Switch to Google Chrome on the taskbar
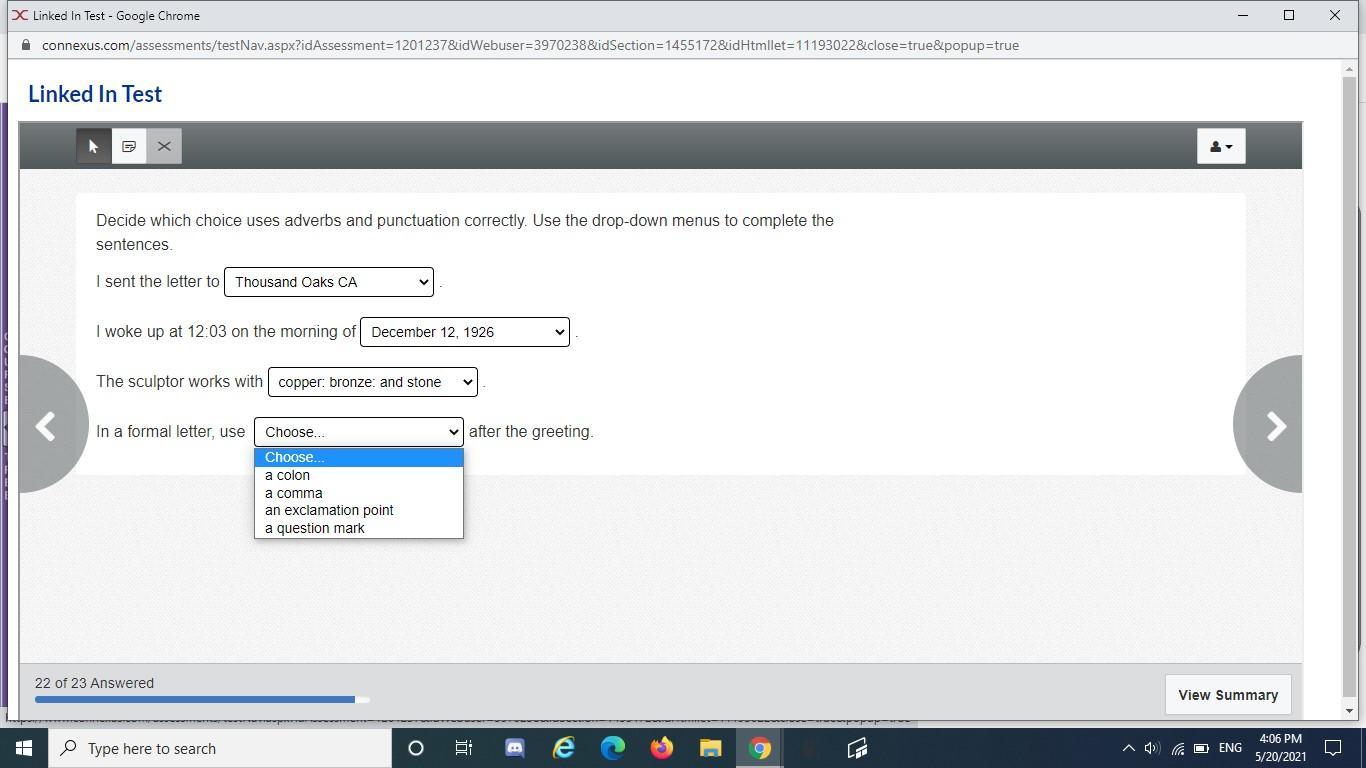This screenshot has height=768, width=1366. (760, 748)
